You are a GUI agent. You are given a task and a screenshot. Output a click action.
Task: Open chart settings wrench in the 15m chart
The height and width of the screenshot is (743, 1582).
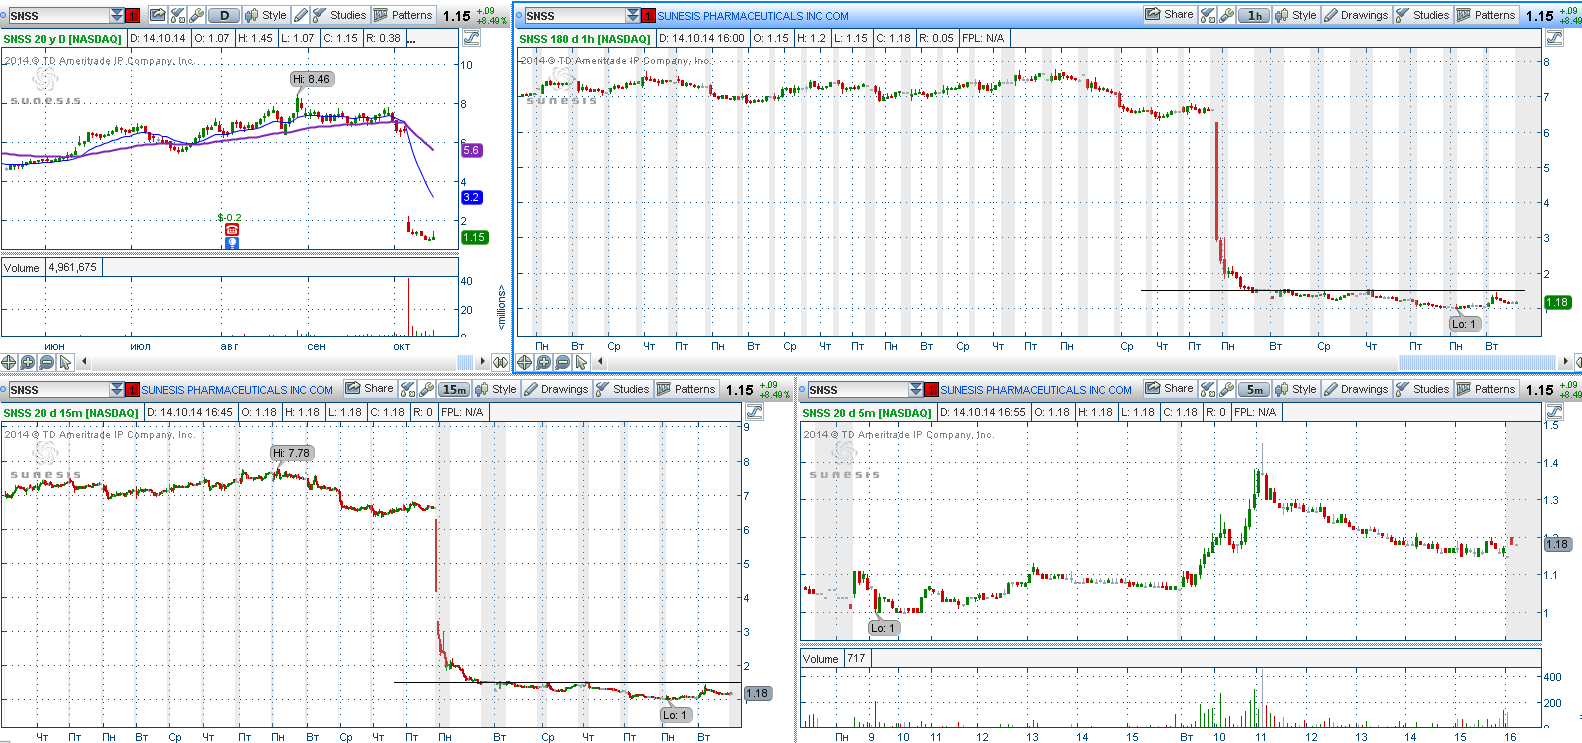[427, 389]
